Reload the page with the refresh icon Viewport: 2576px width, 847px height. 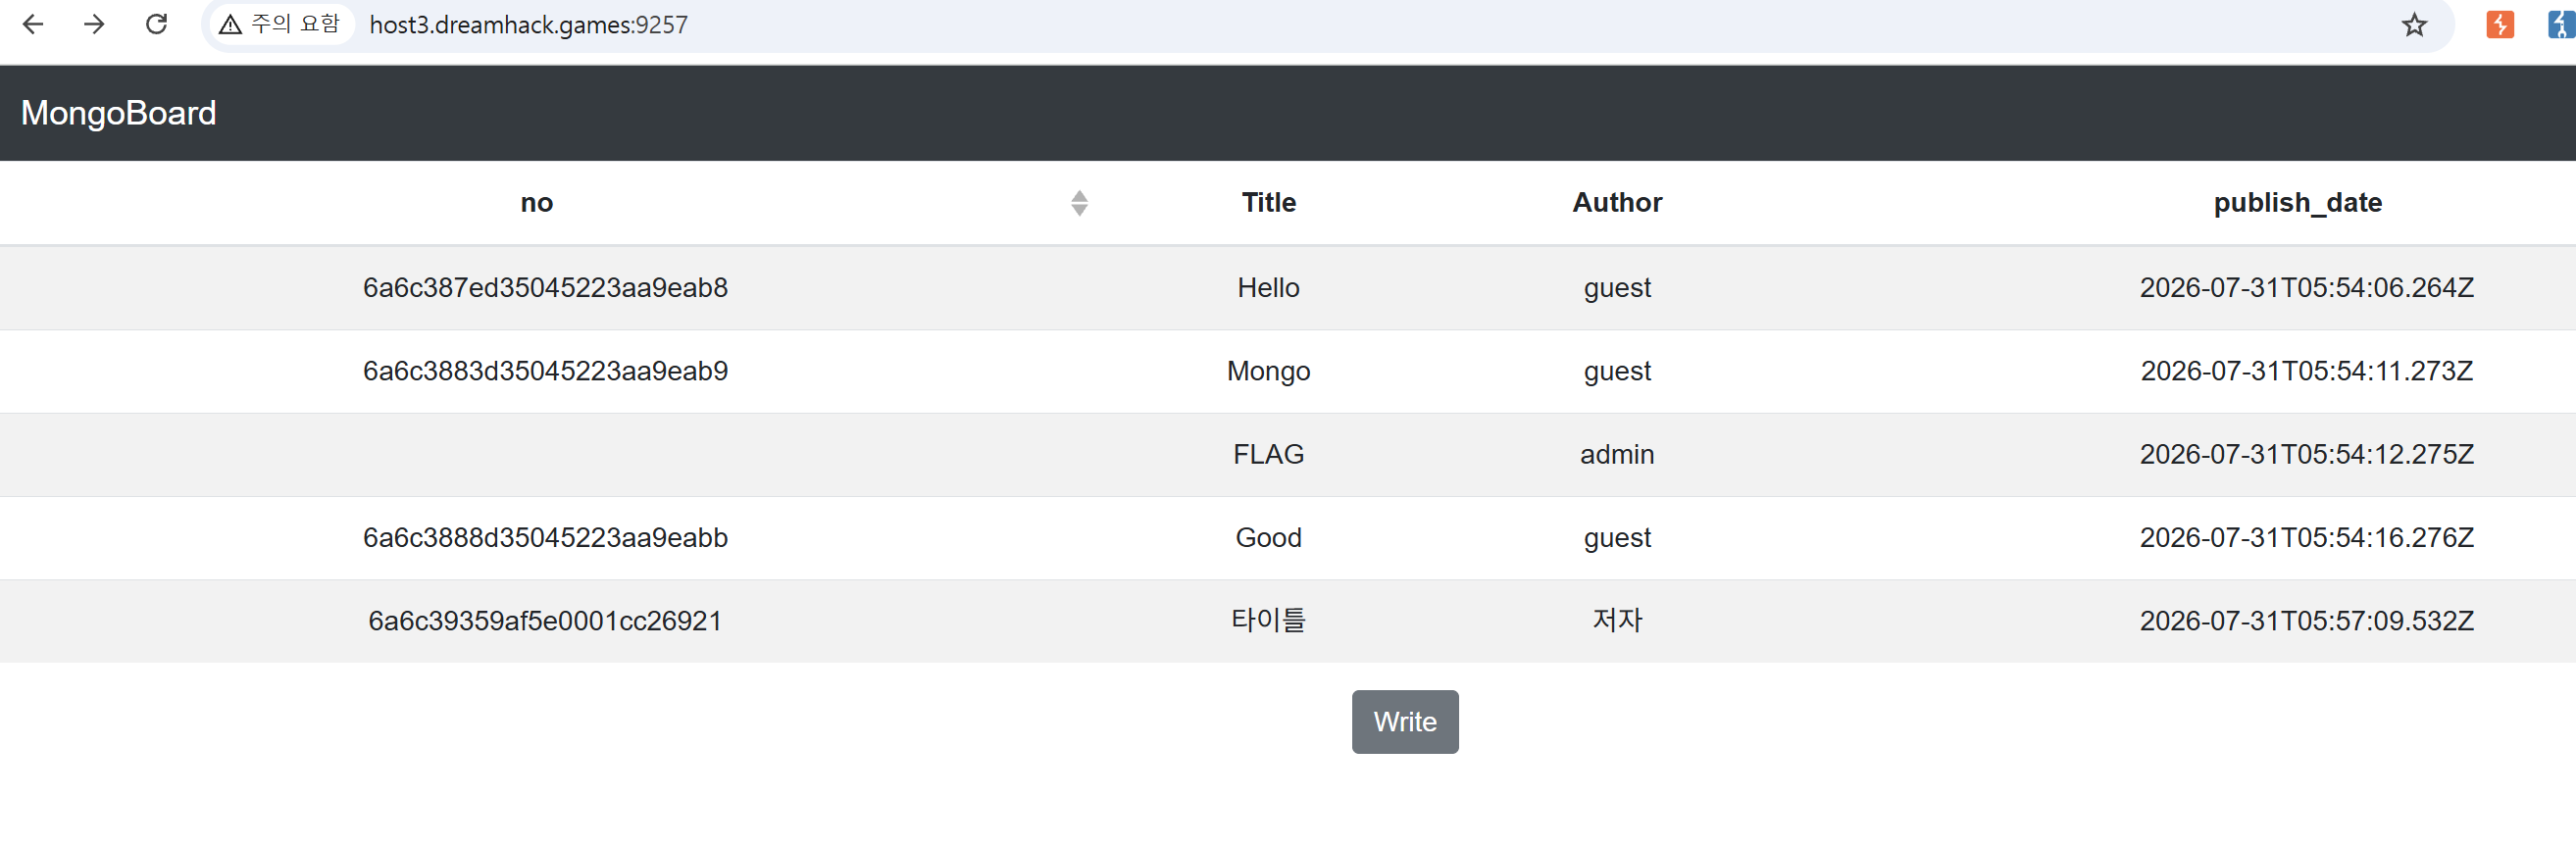coord(156,25)
